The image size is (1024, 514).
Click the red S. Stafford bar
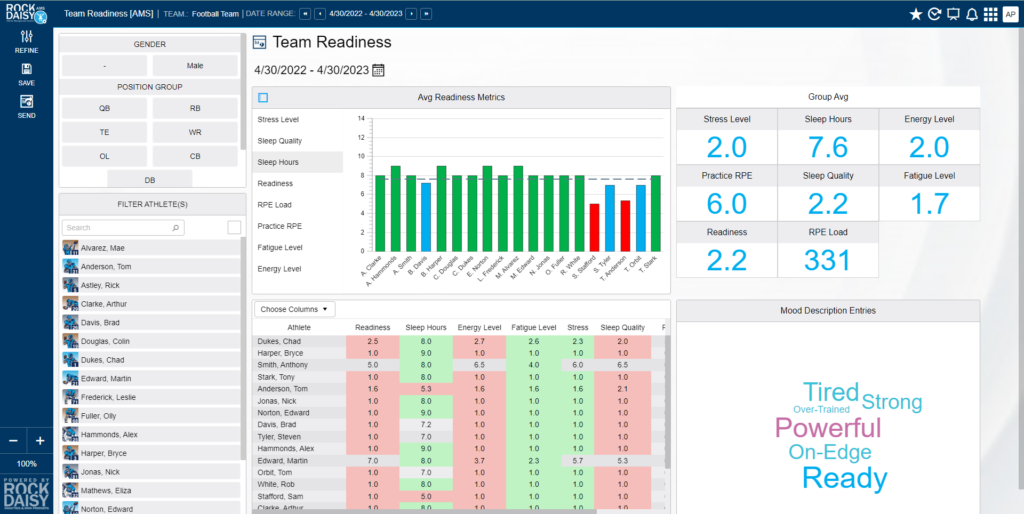coord(594,228)
